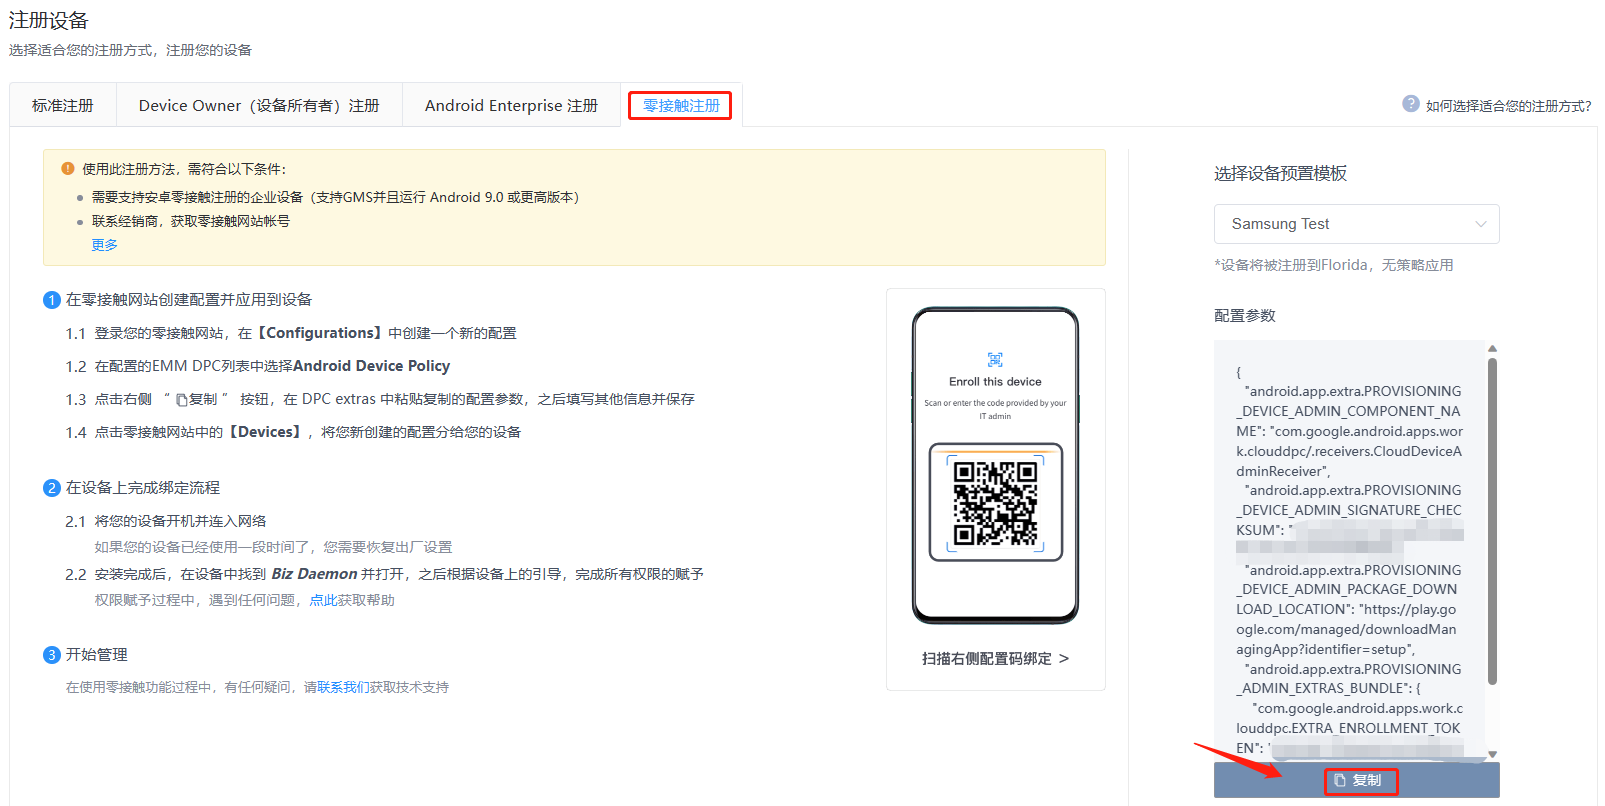Click the 设备将被注册到Florida note
This screenshot has width=1605, height=806.
[1334, 265]
